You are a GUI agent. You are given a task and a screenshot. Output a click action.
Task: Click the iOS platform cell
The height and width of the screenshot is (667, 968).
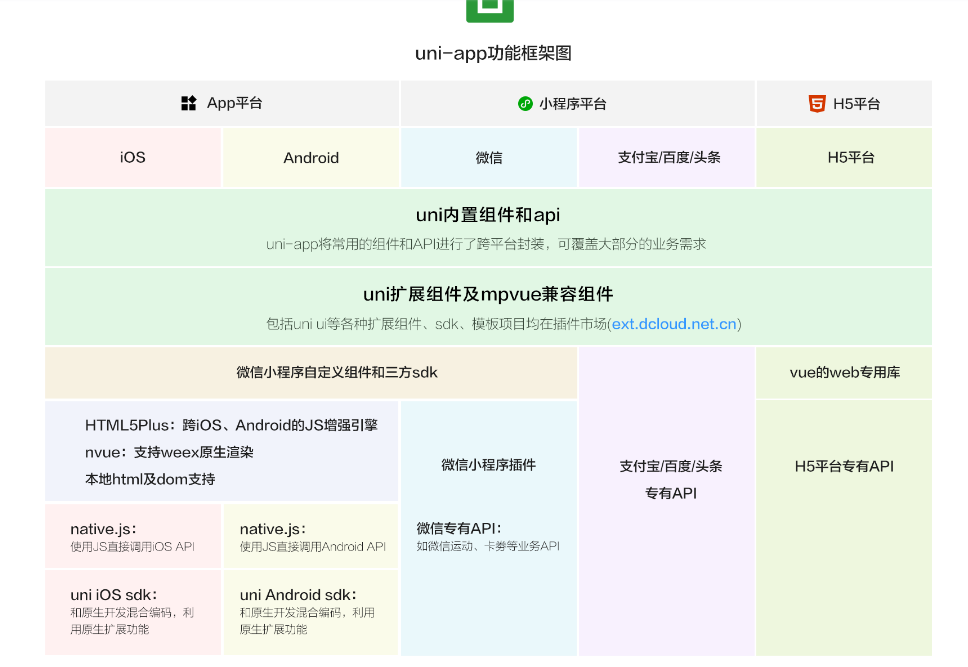pyautogui.click(x=133, y=157)
